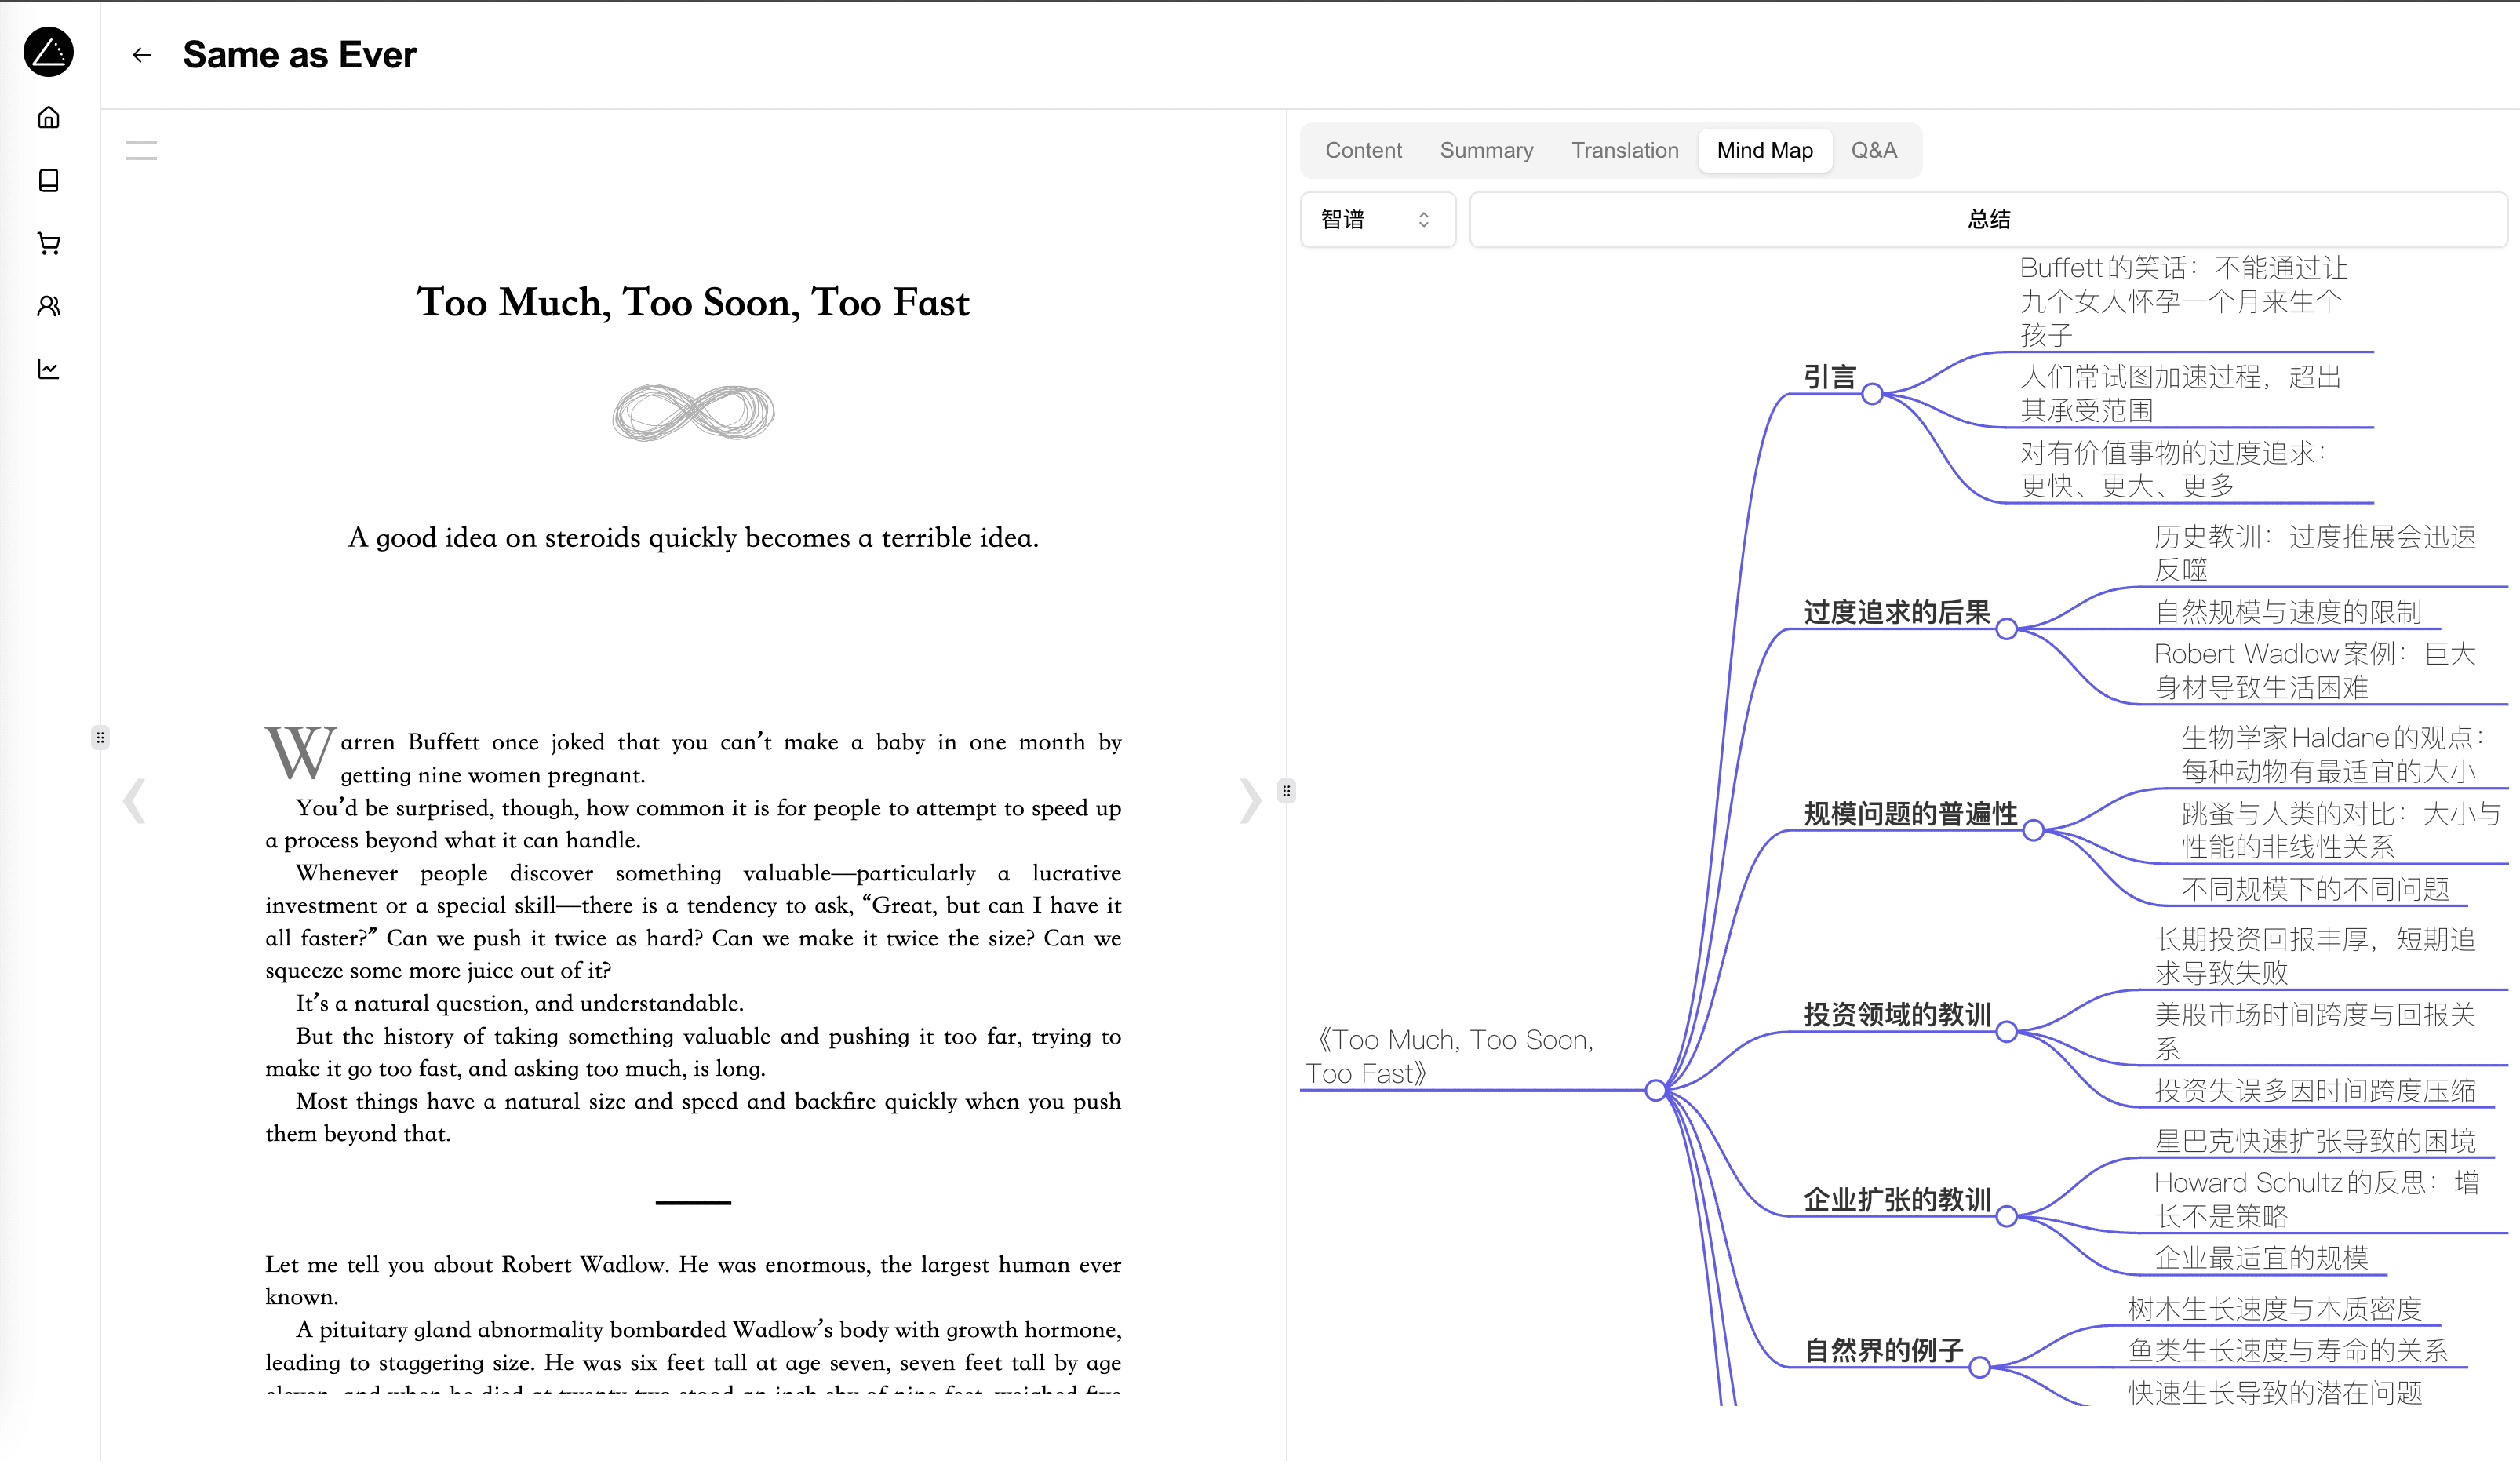Grab the pane divider drag handle

(1286, 791)
